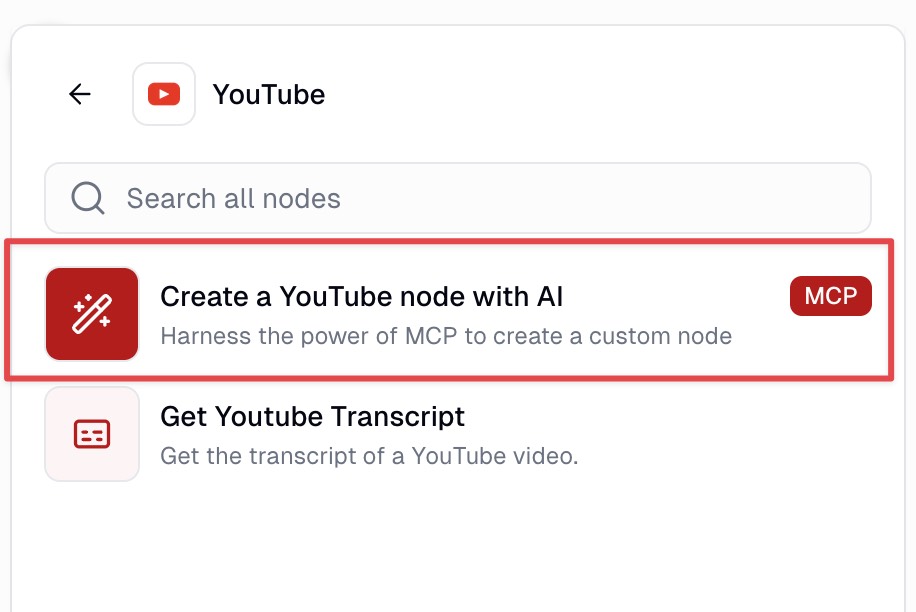Click the red transcript icon beside Get Youtube Transcript
The height and width of the screenshot is (612, 916).
tap(91, 433)
